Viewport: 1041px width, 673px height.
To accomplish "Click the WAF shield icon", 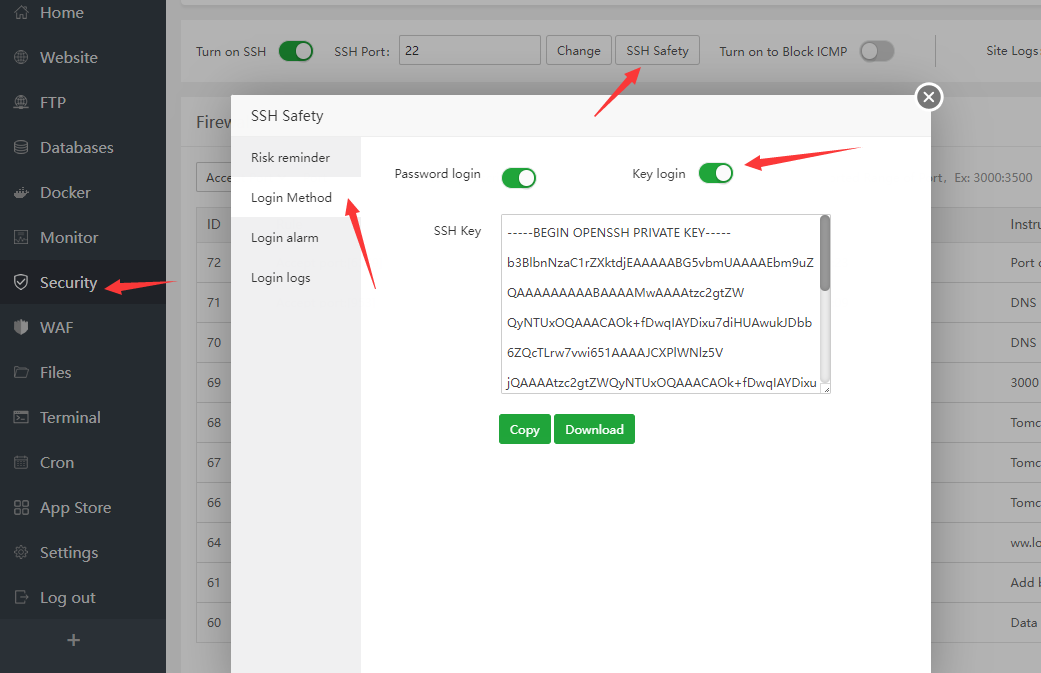I will pos(21,327).
